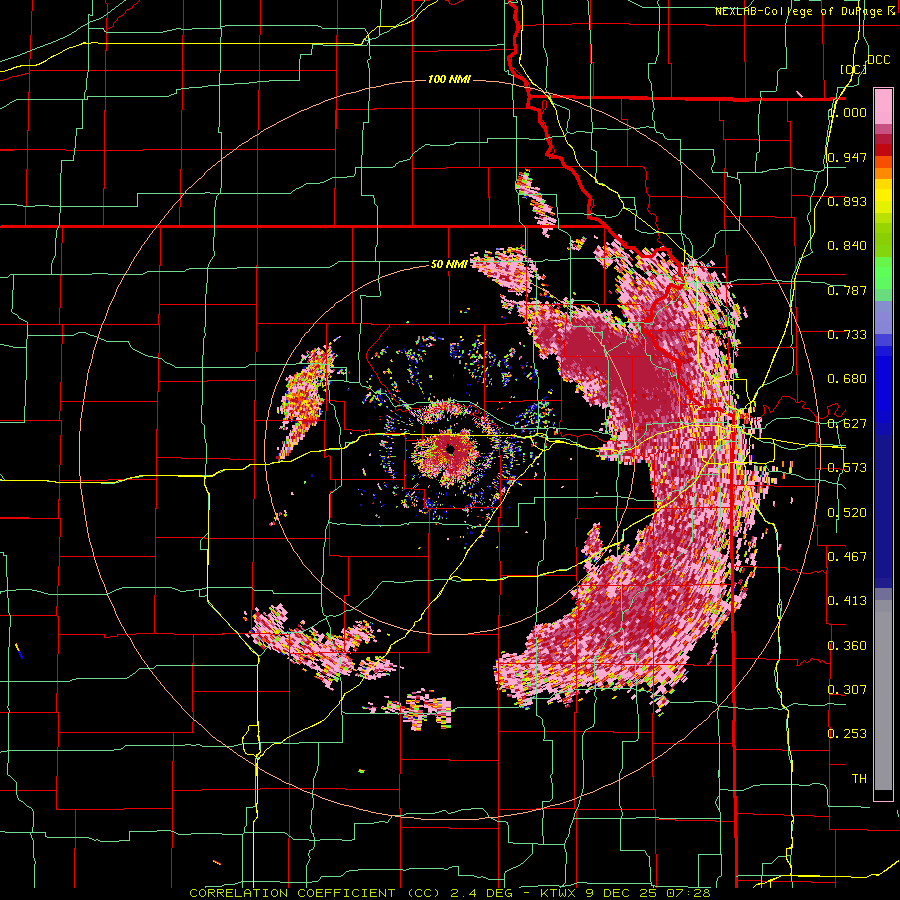The image size is (900, 900).
Task: Click the TH label at the scale bottom
Action: click(x=859, y=779)
